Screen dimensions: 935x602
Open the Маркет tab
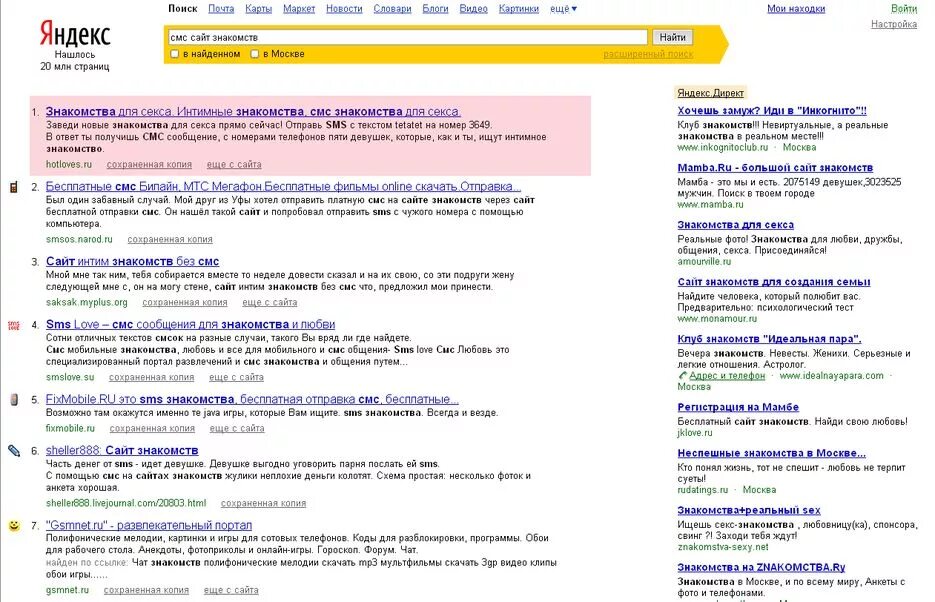click(x=299, y=9)
